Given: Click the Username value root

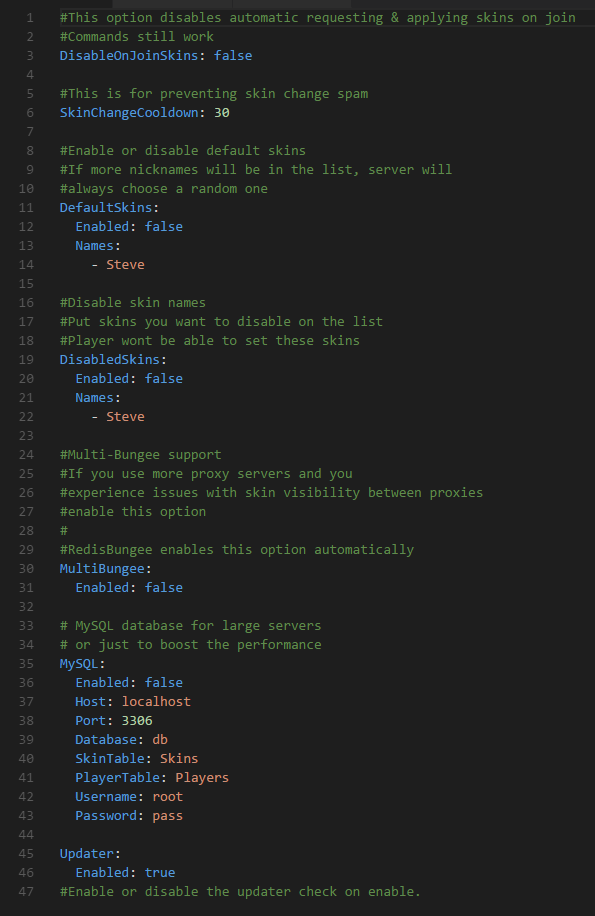Looking at the screenshot, I should pos(168,797).
